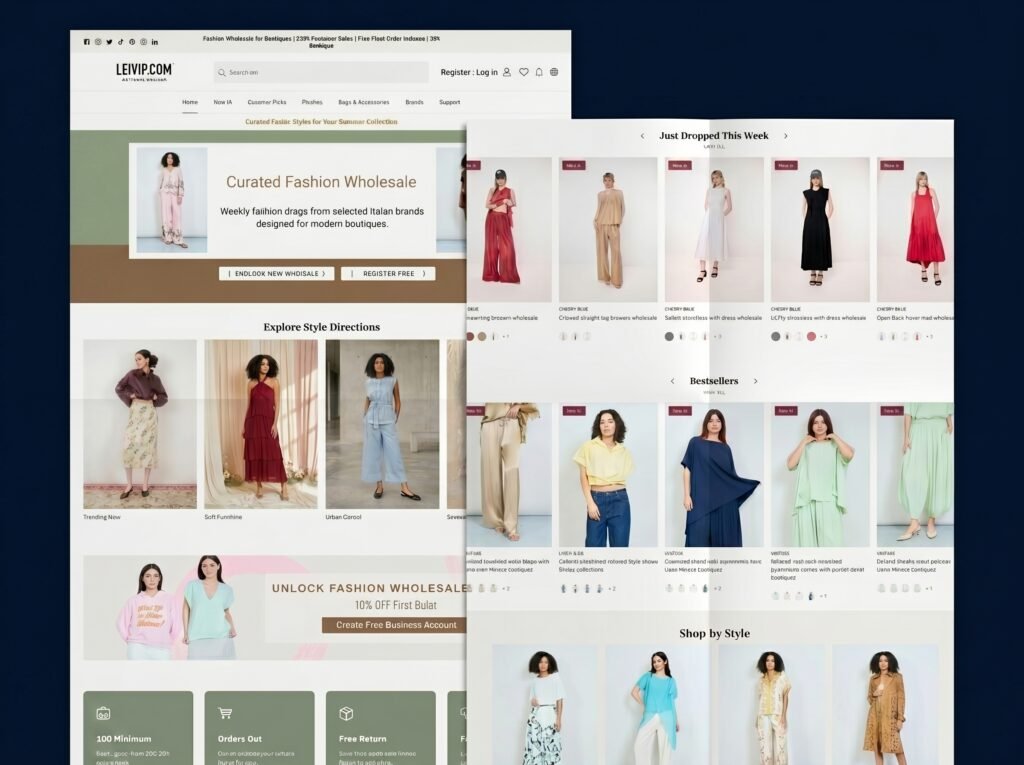
Task: Open the Brands menu item
Action: pos(414,102)
